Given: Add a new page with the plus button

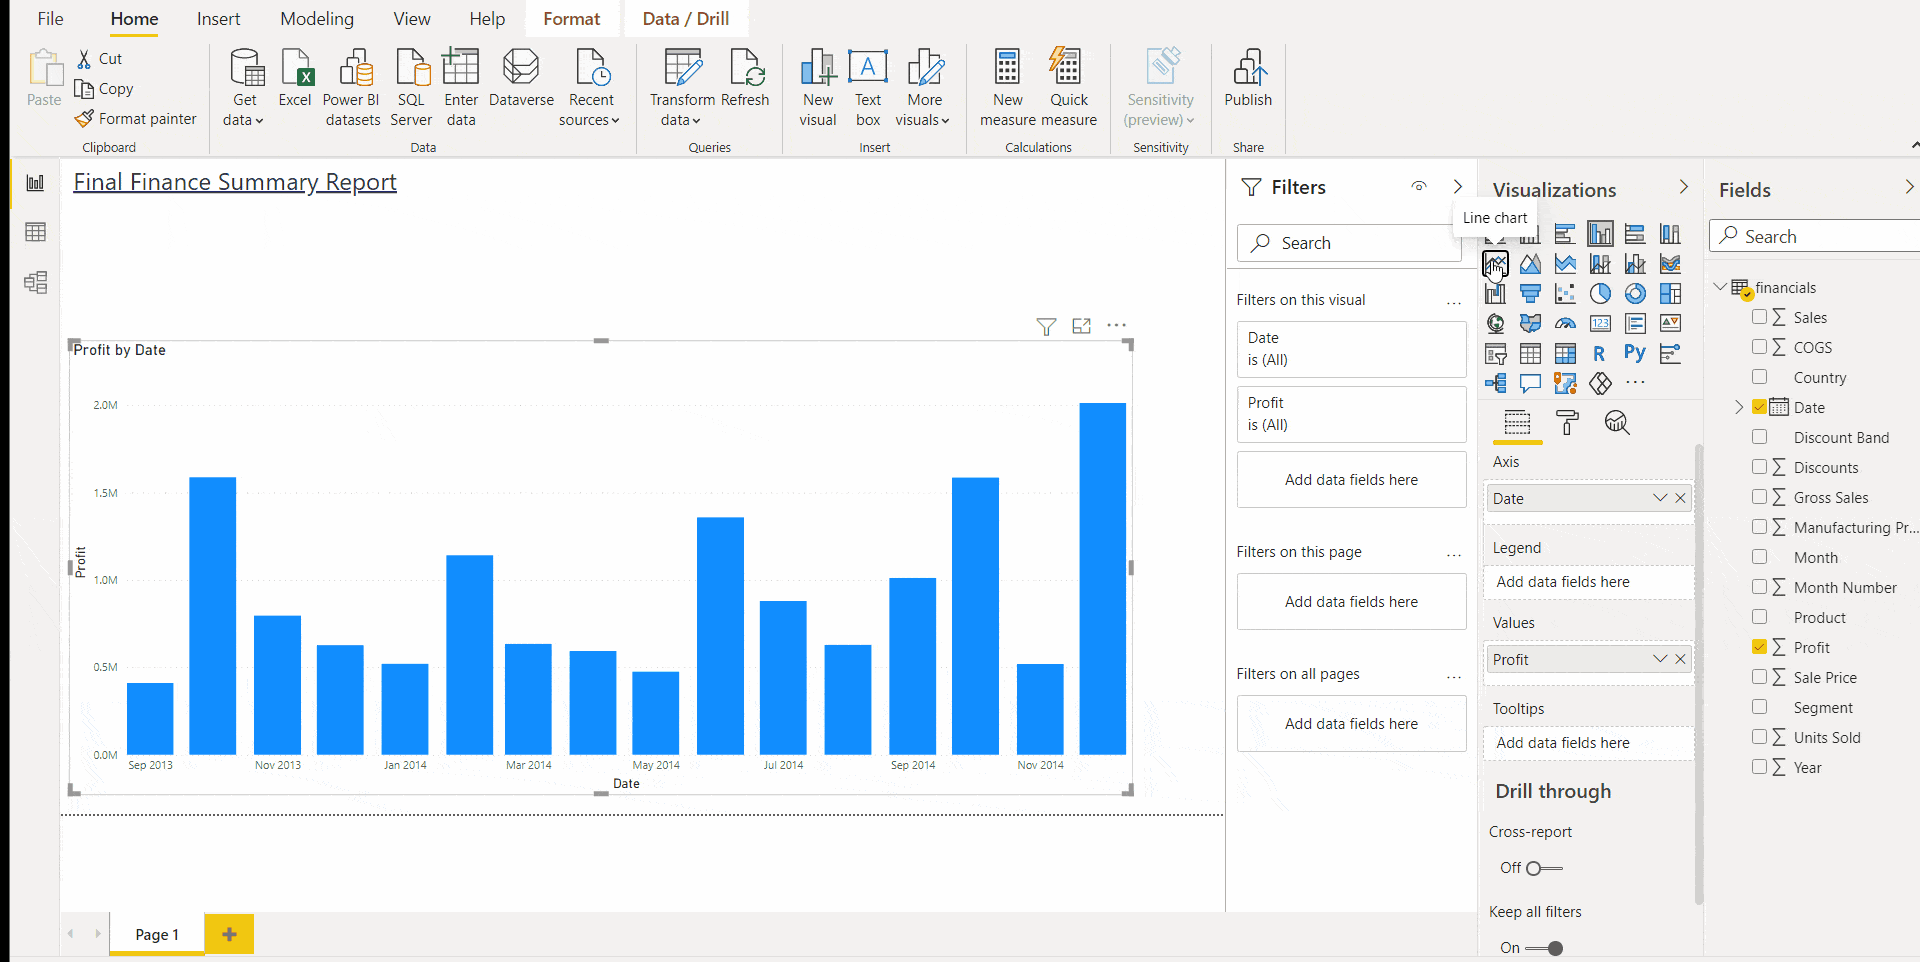Looking at the screenshot, I should point(229,933).
